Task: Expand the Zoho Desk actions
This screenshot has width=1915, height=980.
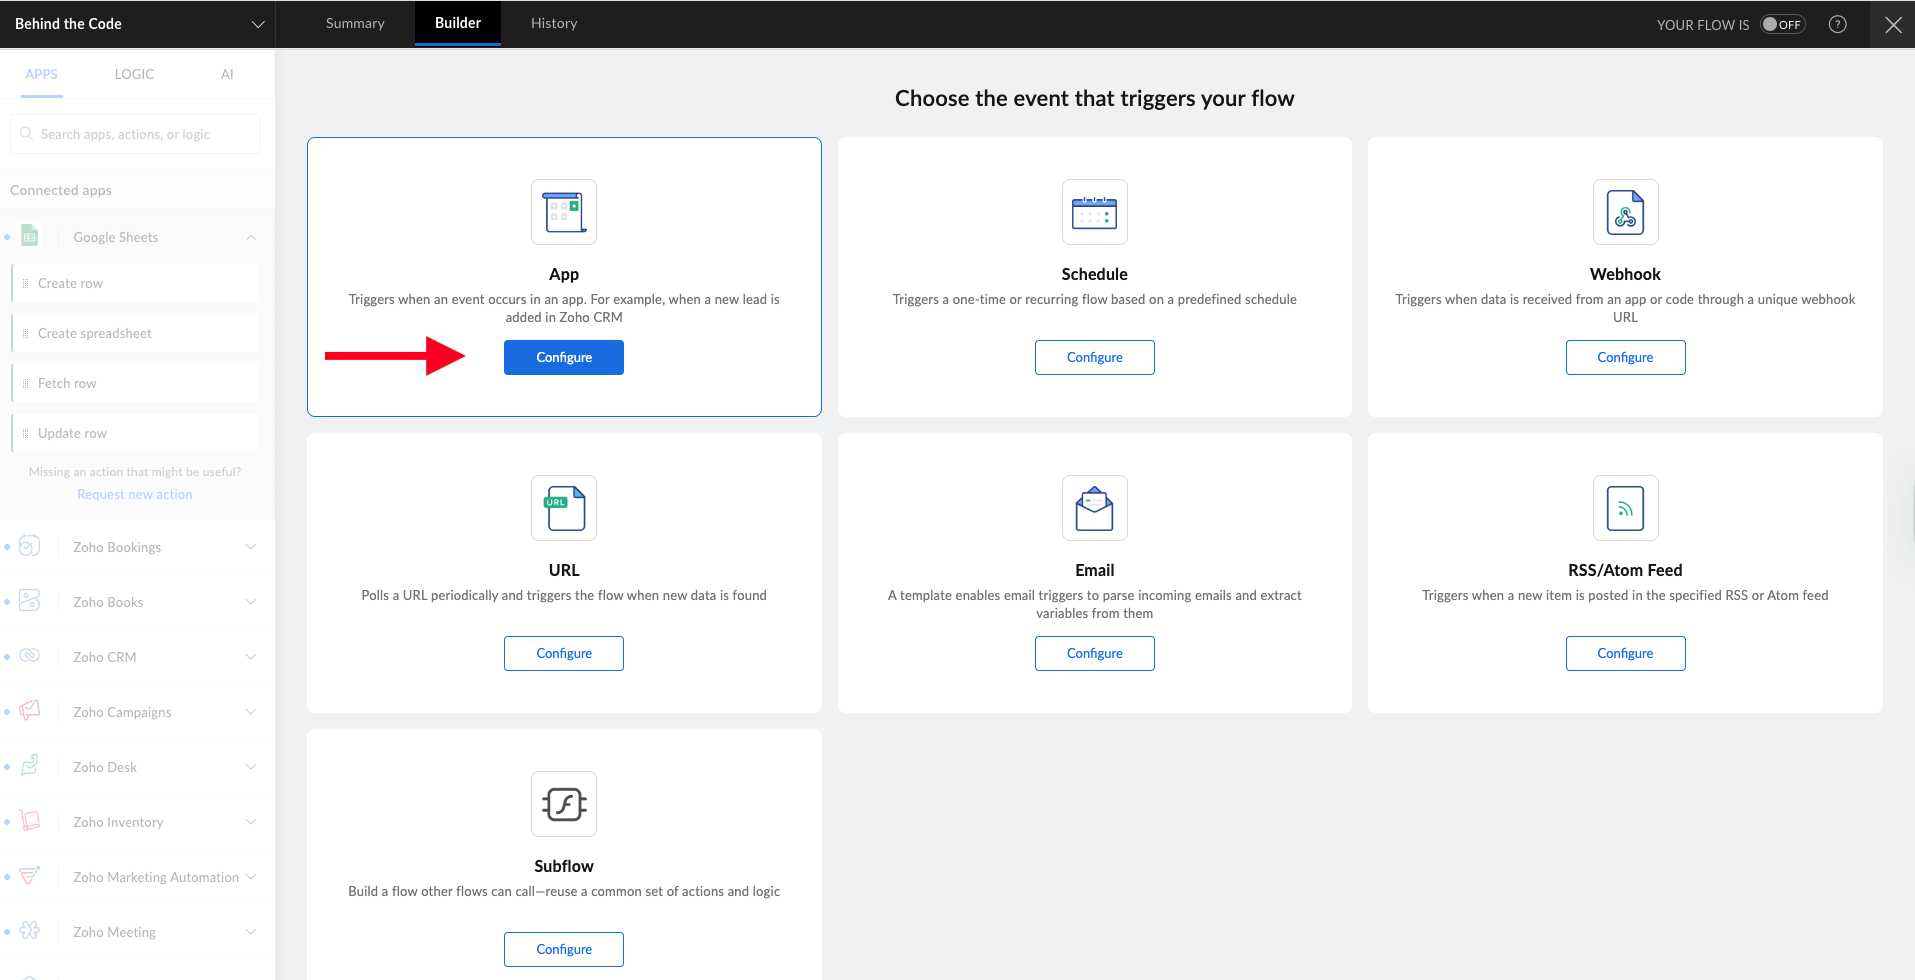Action: point(251,767)
